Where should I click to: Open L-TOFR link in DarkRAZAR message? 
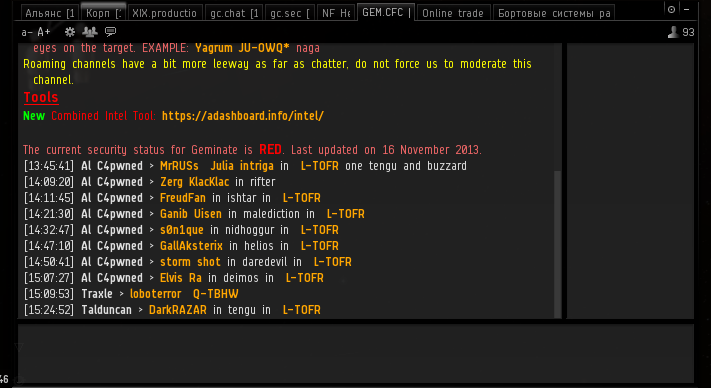pyautogui.click(x=302, y=310)
